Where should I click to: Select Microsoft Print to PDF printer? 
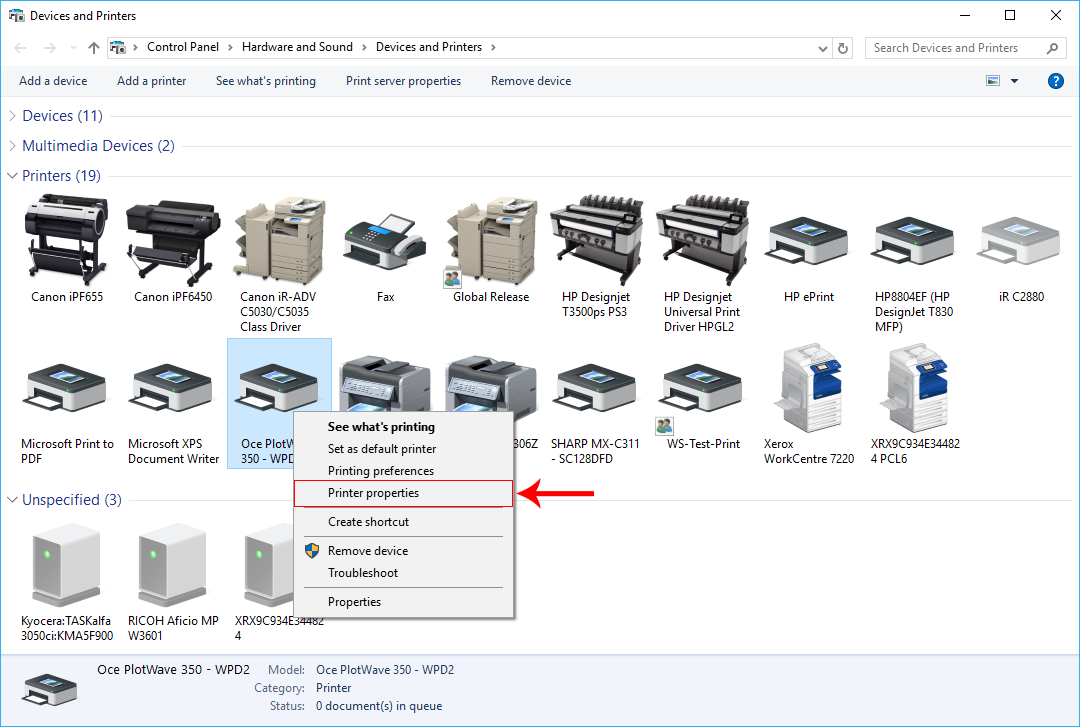coord(67,389)
